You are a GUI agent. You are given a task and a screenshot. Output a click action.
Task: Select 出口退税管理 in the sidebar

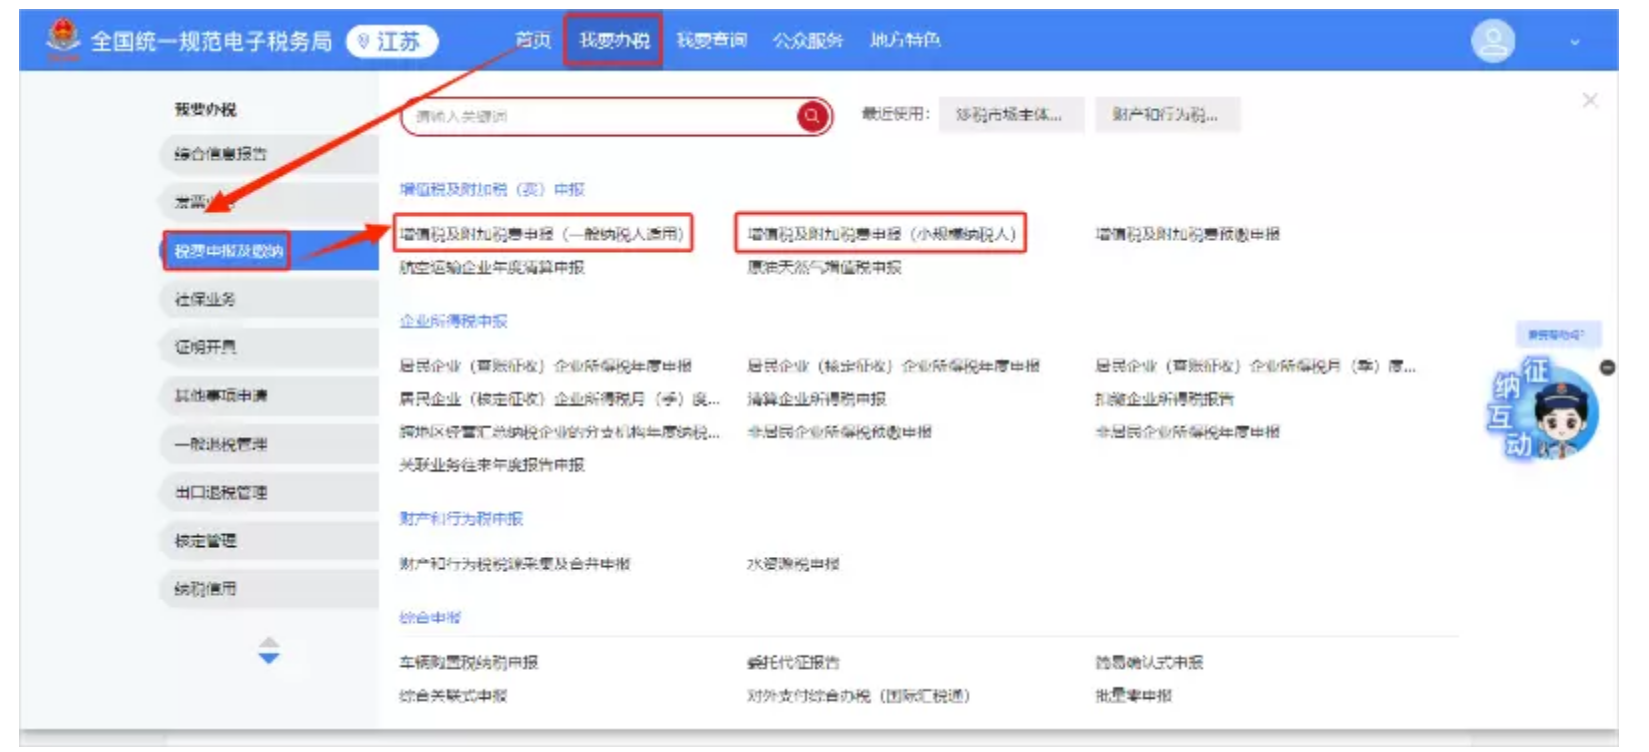270,492
